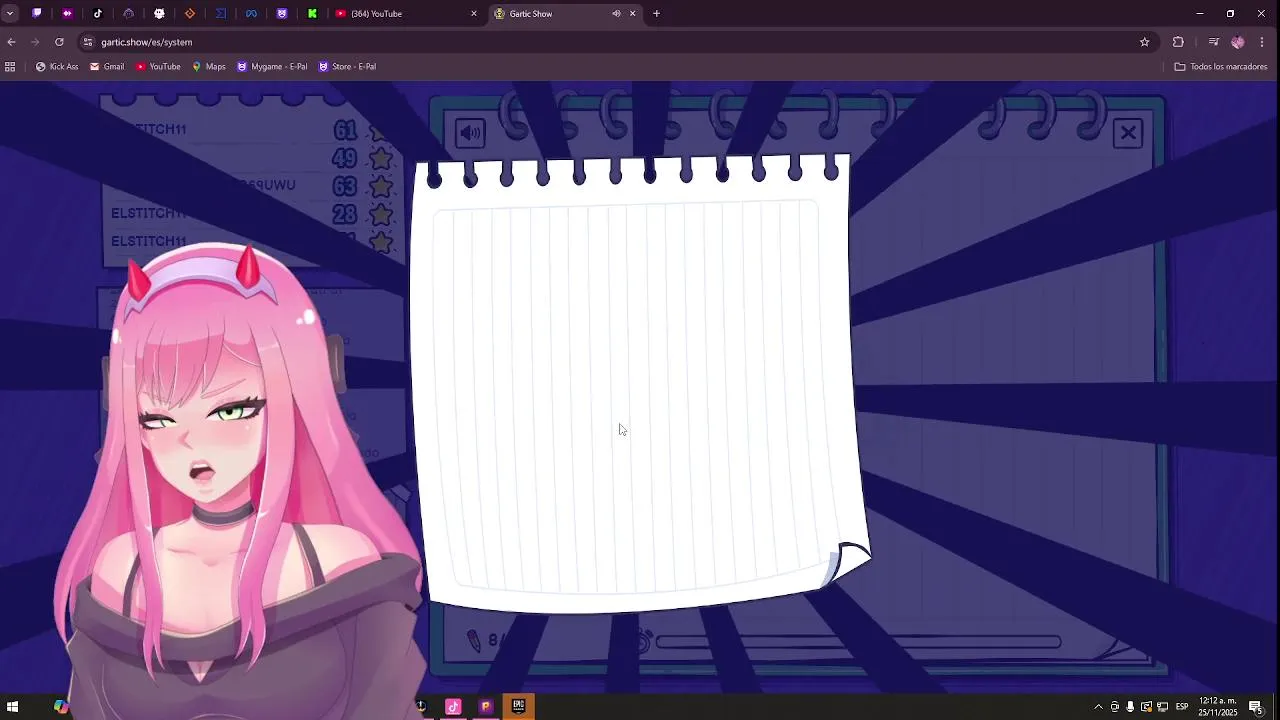This screenshot has width=1280, height=720.
Task: Click the star next to score 28
Action: pyautogui.click(x=381, y=215)
